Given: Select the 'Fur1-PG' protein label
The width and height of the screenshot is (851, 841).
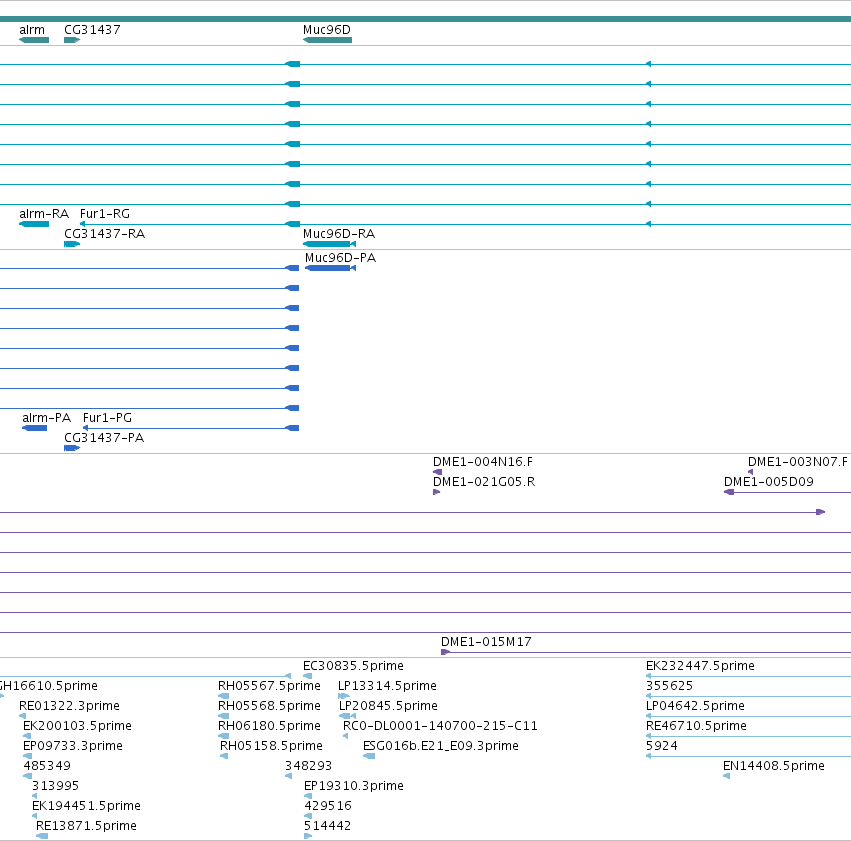Looking at the screenshot, I should (x=107, y=418).
